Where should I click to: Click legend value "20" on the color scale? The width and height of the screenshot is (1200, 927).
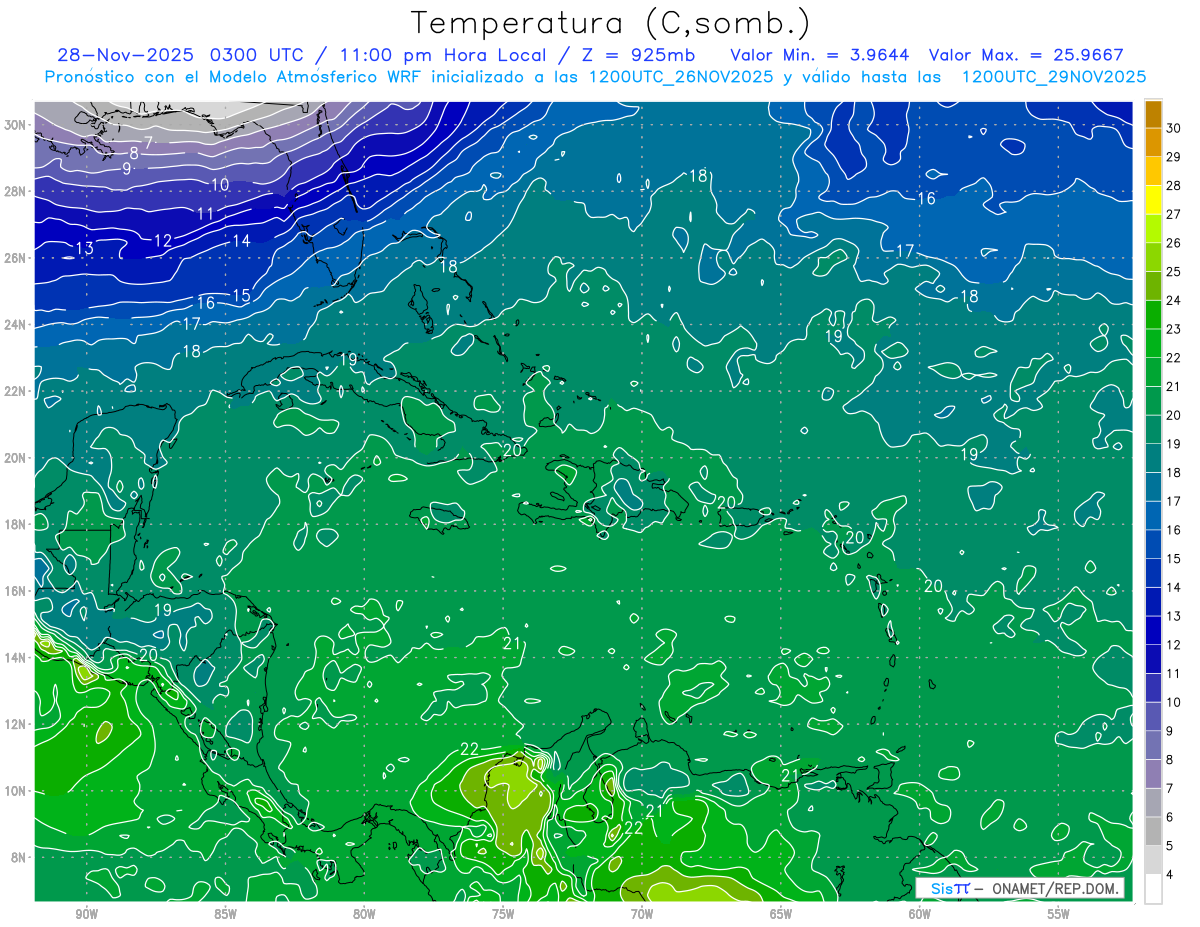point(1174,415)
